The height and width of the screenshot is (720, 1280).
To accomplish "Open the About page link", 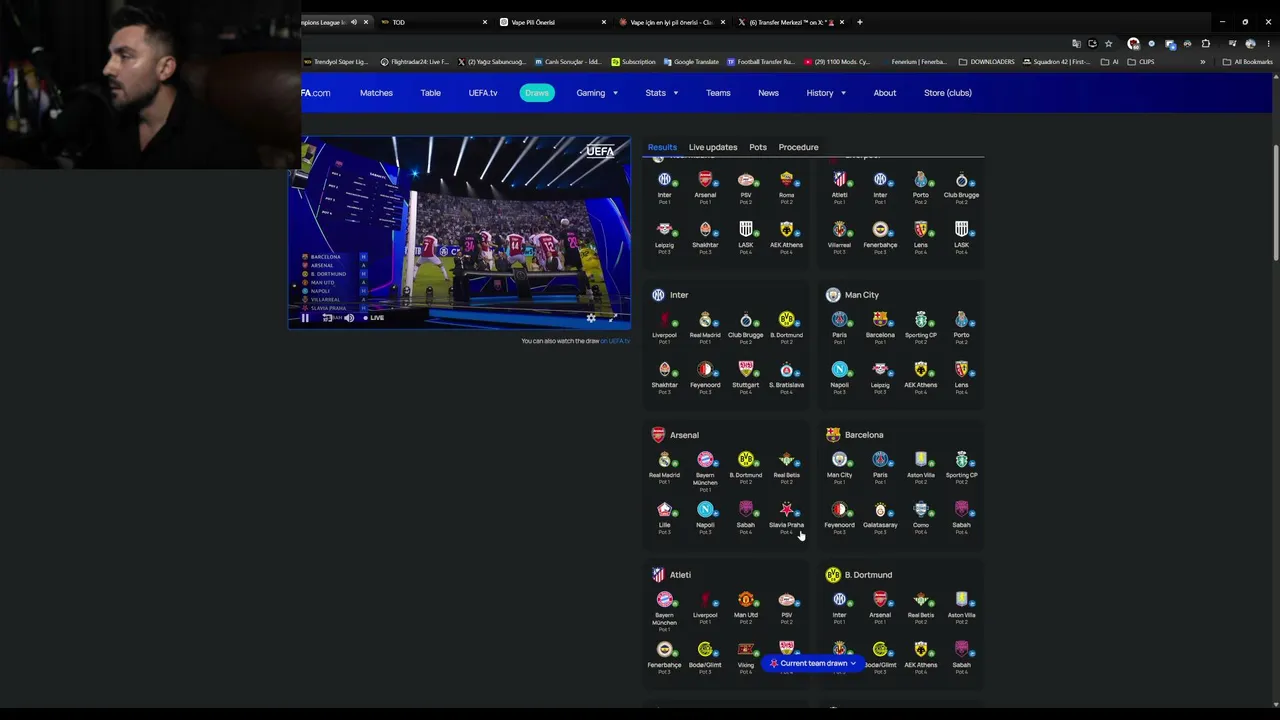I will pyautogui.click(x=885, y=93).
